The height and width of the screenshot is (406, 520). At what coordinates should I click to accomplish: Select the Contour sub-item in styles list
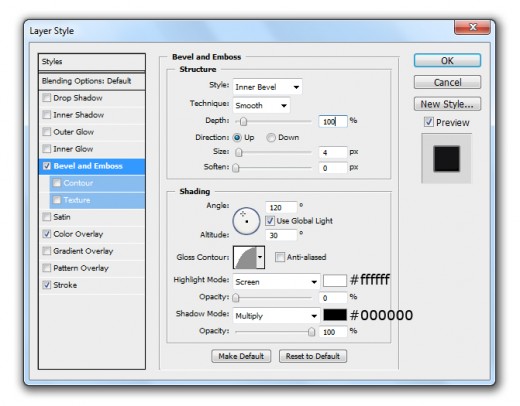point(97,183)
